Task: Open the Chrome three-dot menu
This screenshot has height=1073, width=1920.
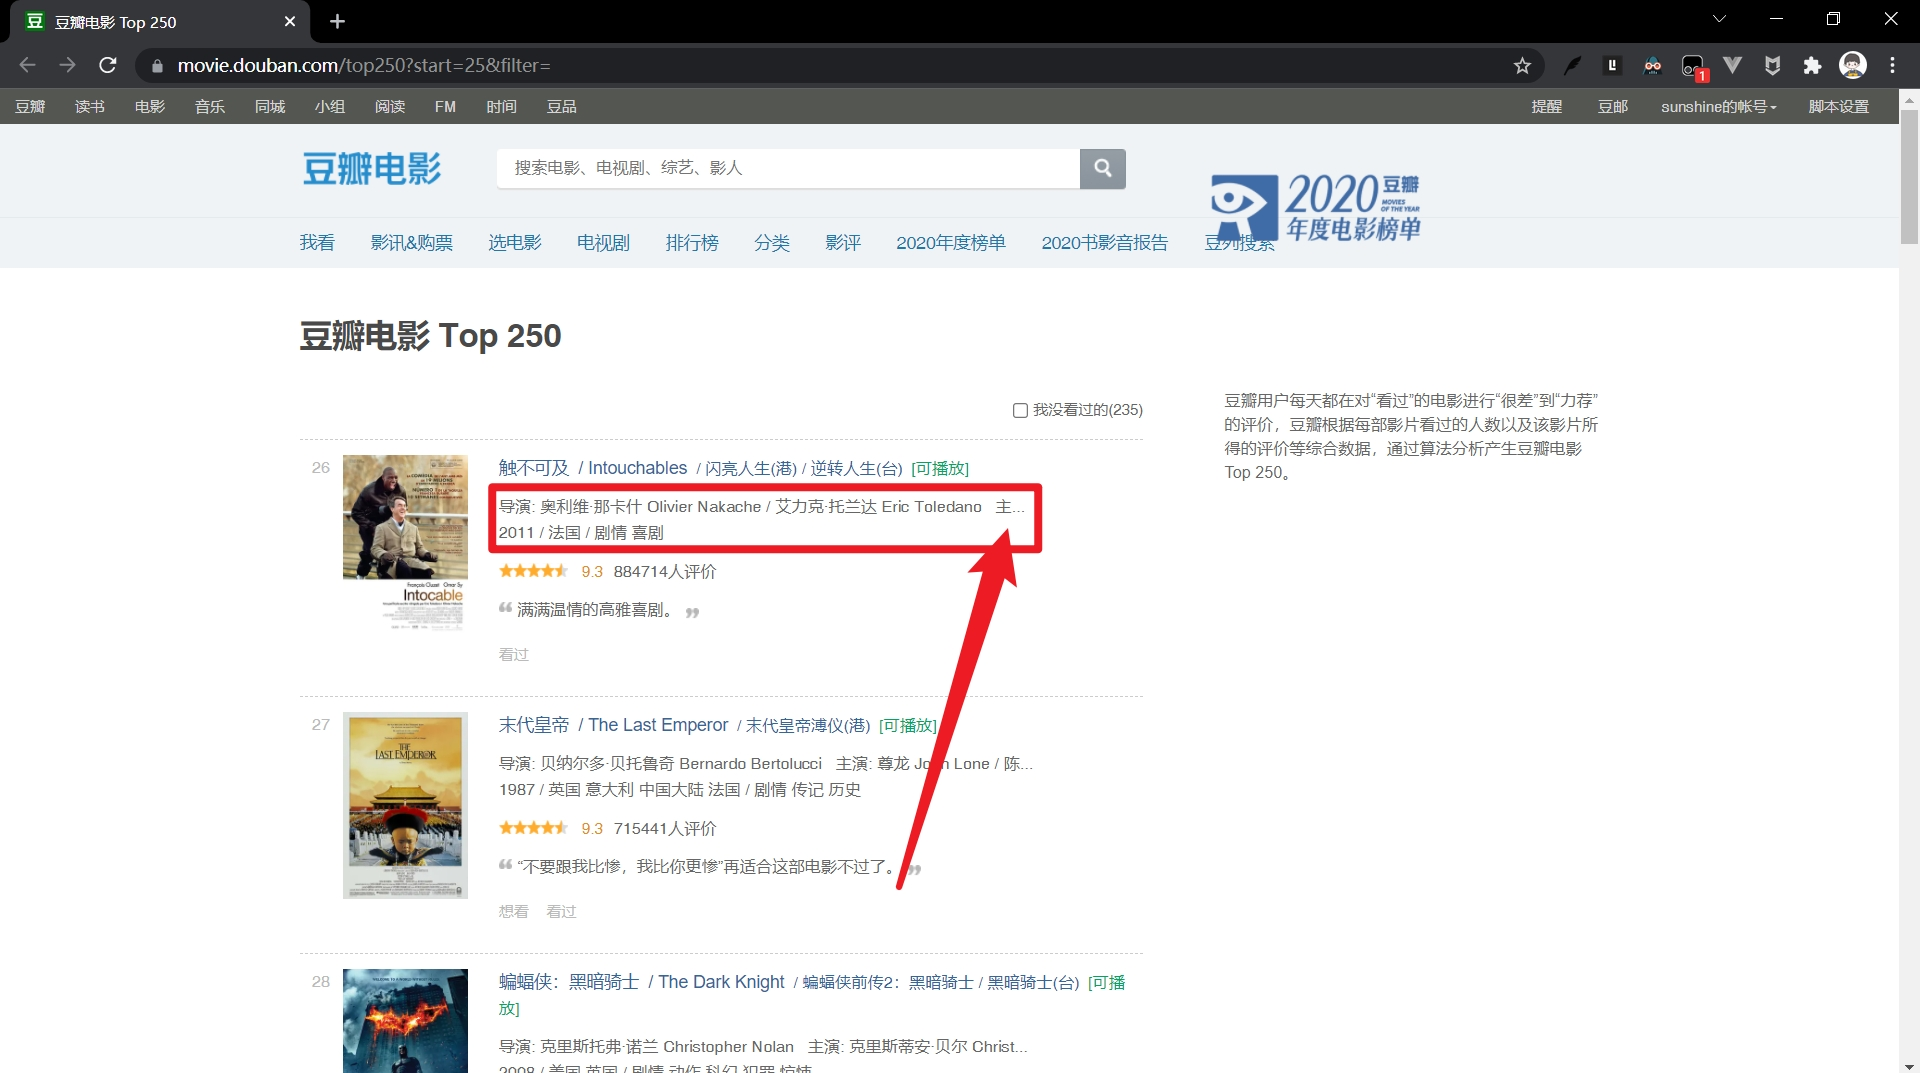Action: pos(1892,66)
